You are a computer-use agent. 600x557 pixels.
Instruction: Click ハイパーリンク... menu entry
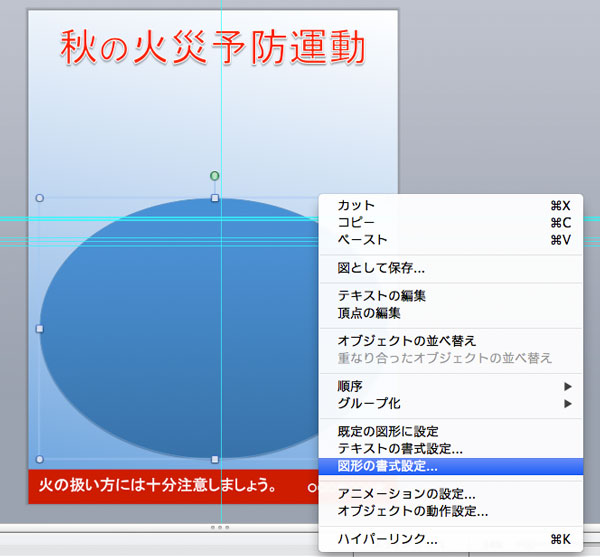tap(387, 539)
